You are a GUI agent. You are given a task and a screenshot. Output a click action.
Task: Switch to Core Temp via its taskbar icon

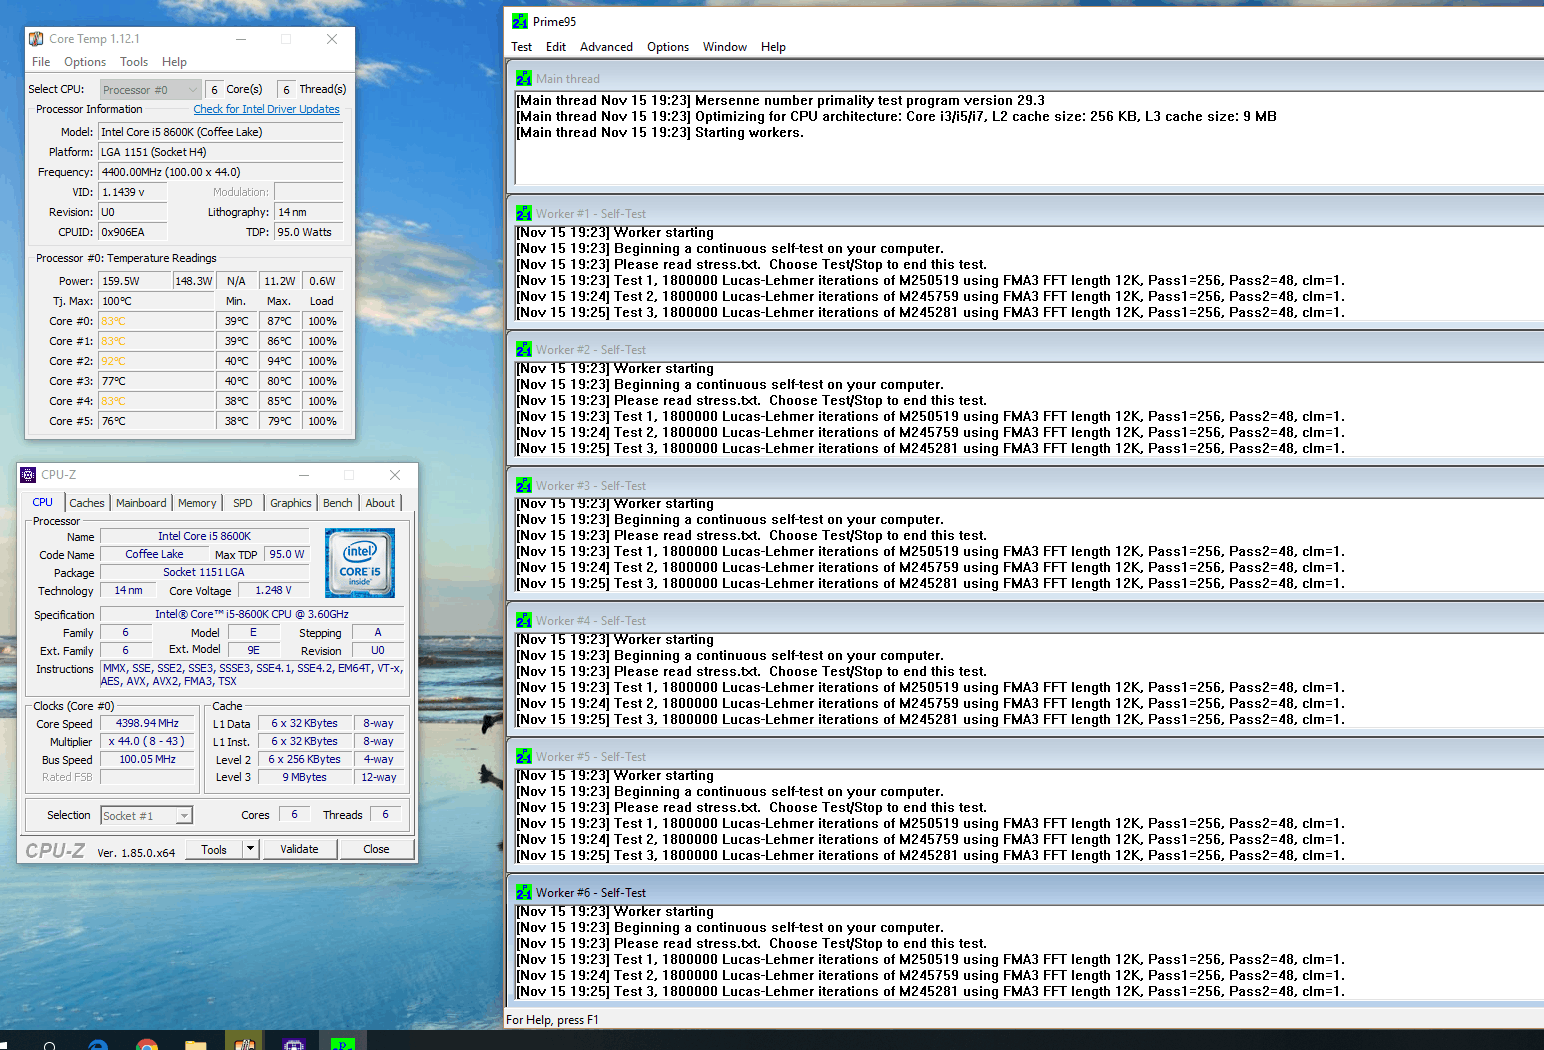245,1042
